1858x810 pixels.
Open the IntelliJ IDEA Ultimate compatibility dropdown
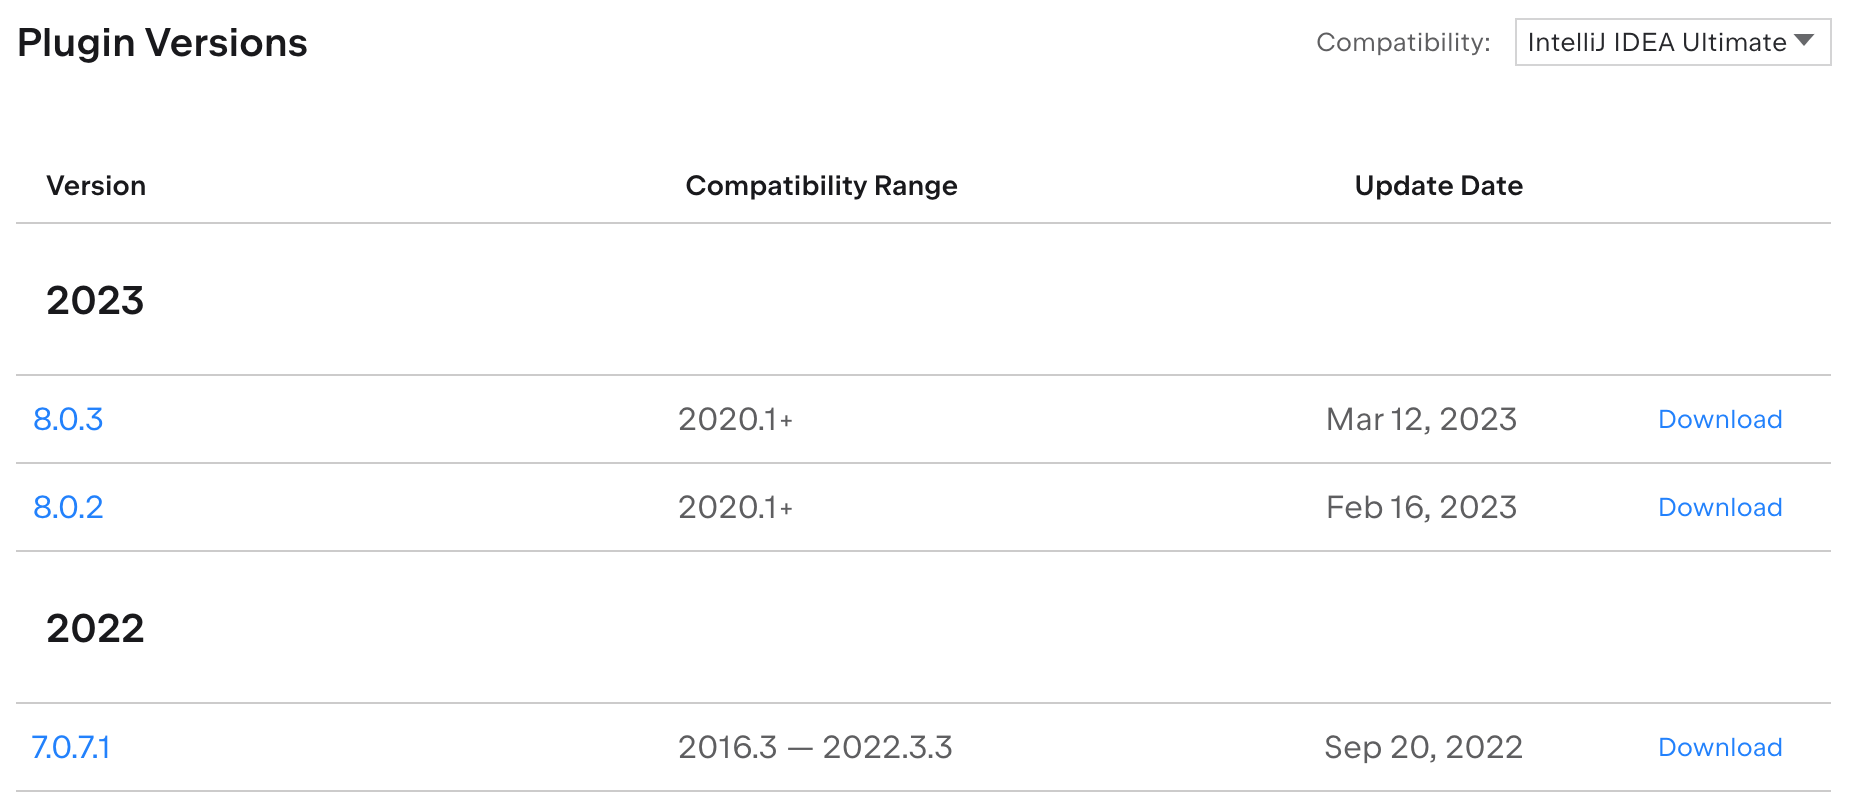pyautogui.click(x=1672, y=42)
